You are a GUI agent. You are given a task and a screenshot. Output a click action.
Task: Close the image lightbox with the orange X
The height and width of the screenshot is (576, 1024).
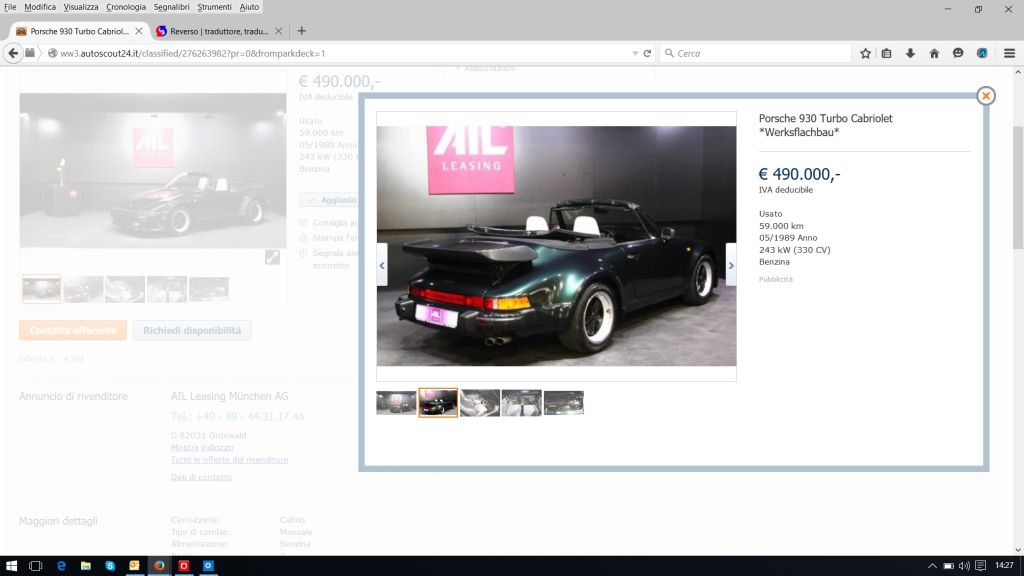click(985, 96)
